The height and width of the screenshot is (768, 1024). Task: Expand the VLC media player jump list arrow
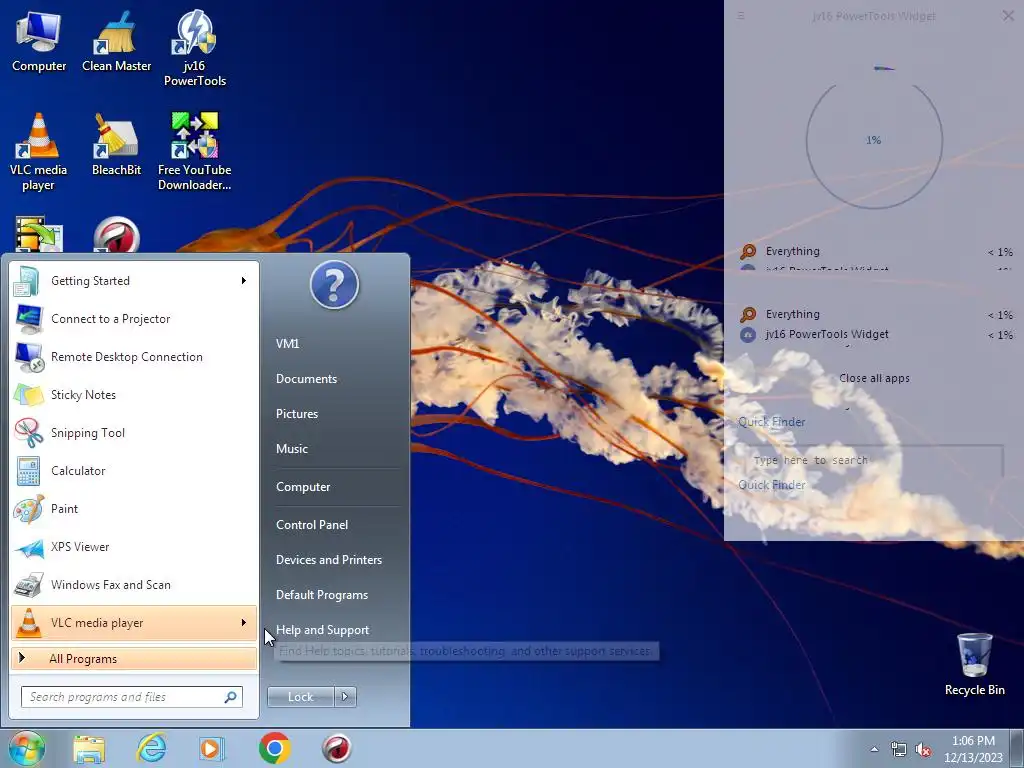244,622
